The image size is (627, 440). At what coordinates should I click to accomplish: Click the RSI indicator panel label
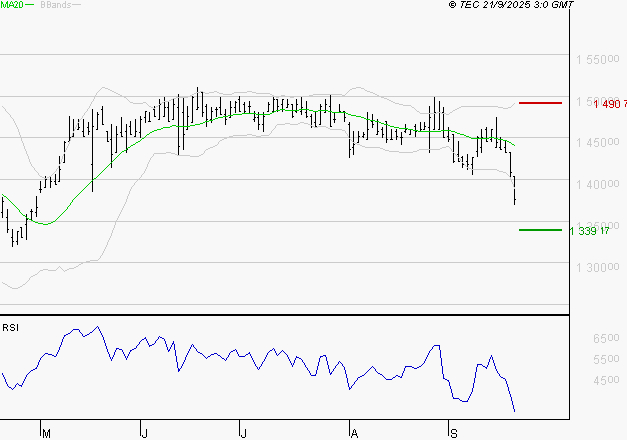click(11, 327)
